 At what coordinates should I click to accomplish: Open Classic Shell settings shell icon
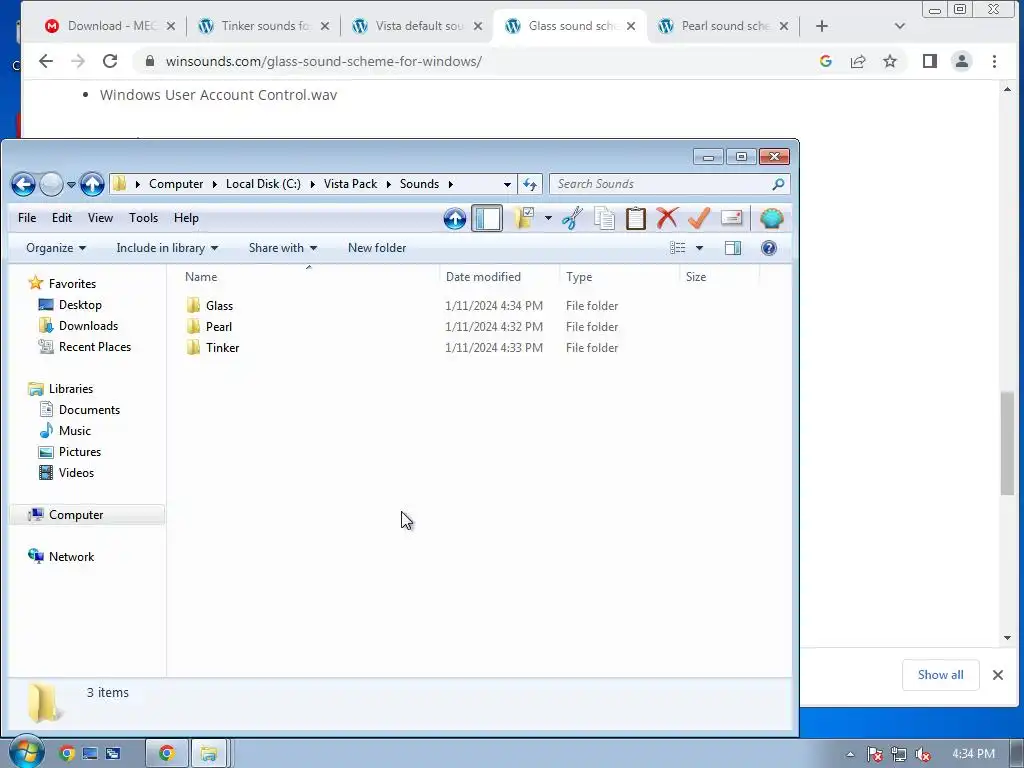tap(771, 218)
